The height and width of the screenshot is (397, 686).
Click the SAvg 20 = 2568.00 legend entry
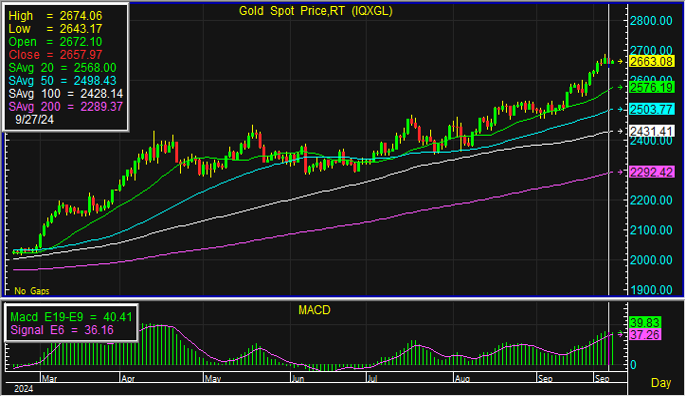click(x=62, y=68)
